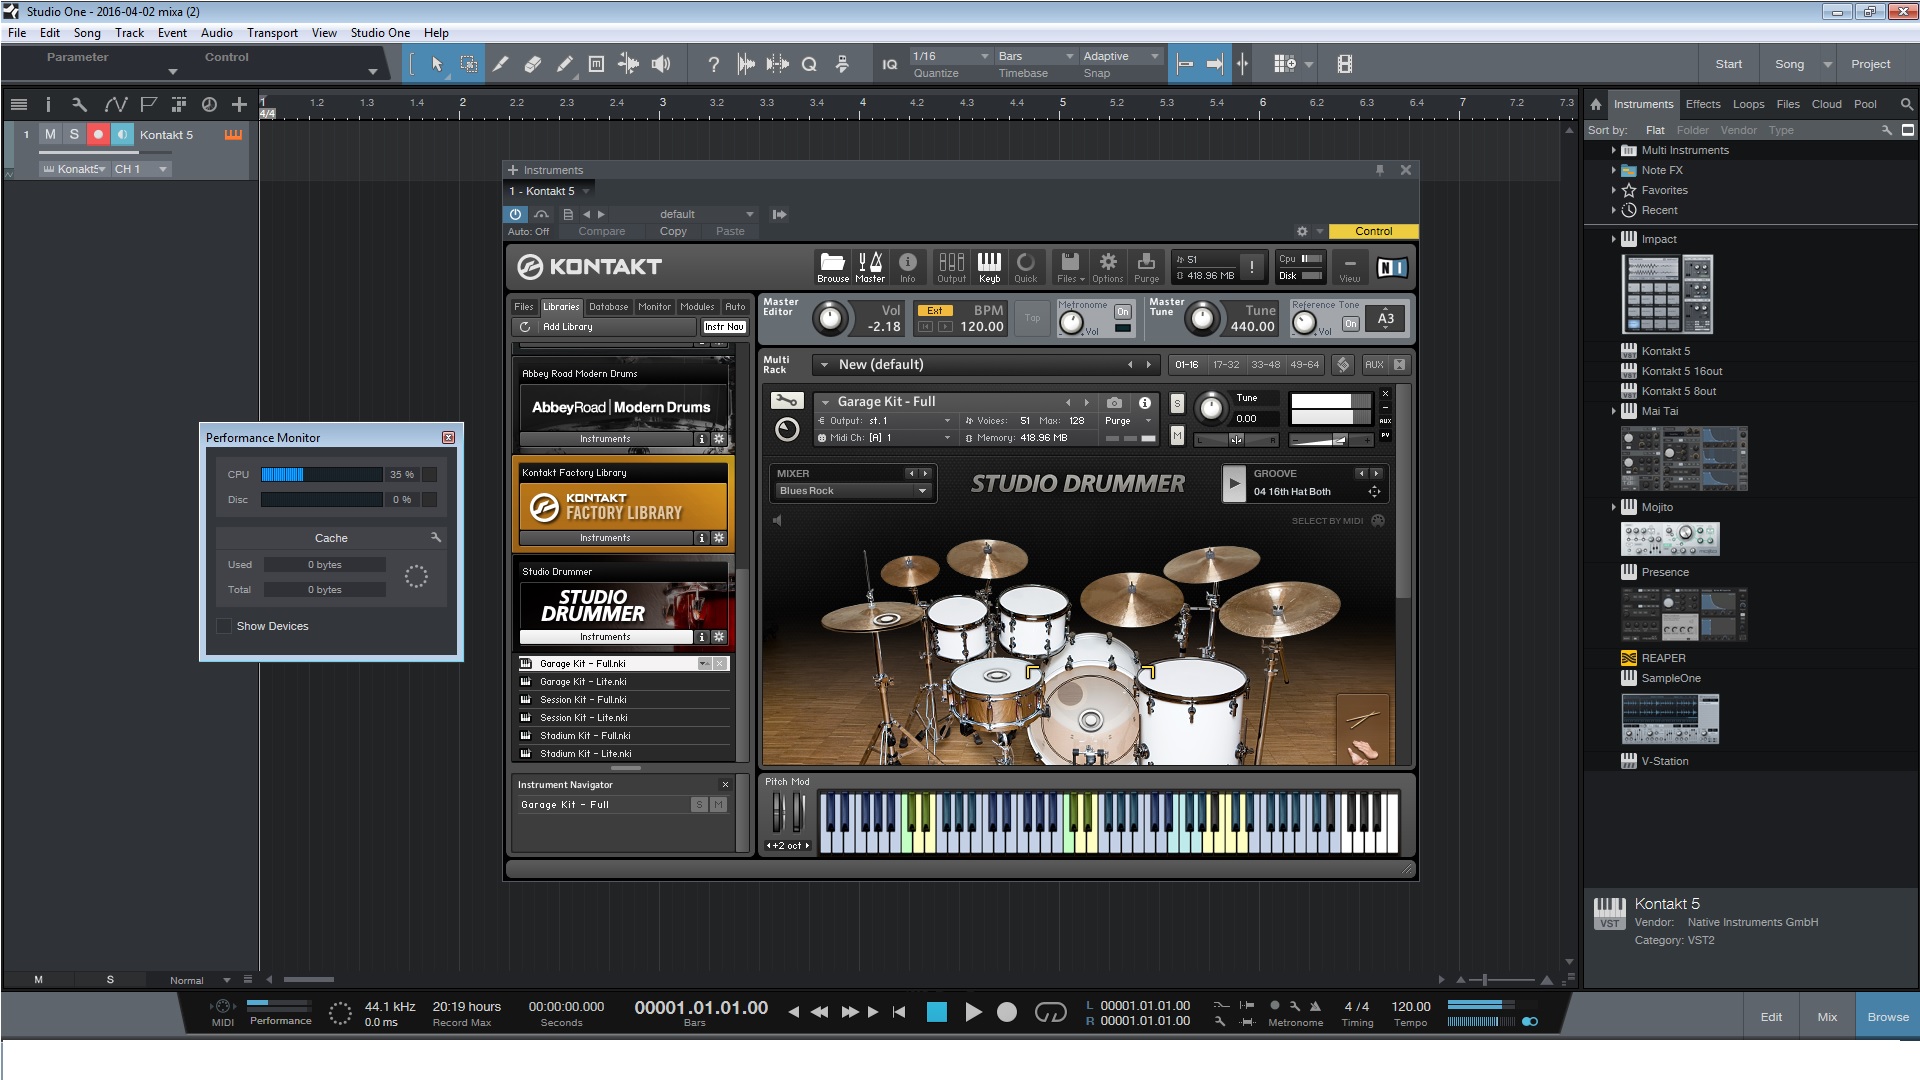Viewport: 1920px width, 1080px height.
Task: Expand the Multi Instruments folder
Action: pos(1613,150)
